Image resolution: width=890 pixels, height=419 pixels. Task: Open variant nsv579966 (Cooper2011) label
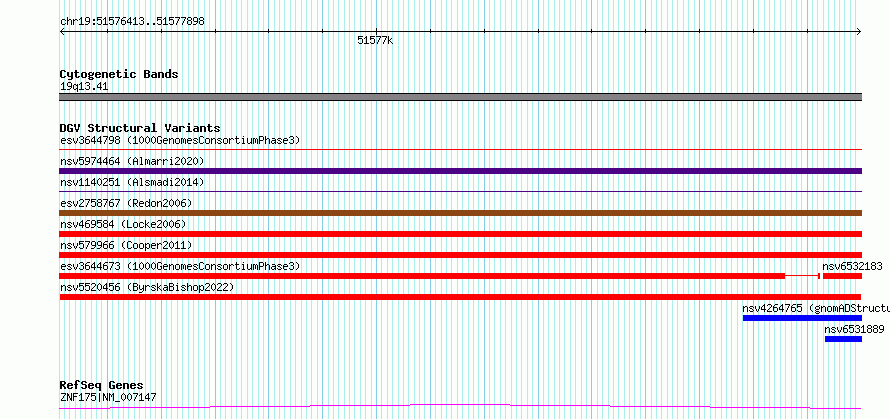click(x=126, y=245)
